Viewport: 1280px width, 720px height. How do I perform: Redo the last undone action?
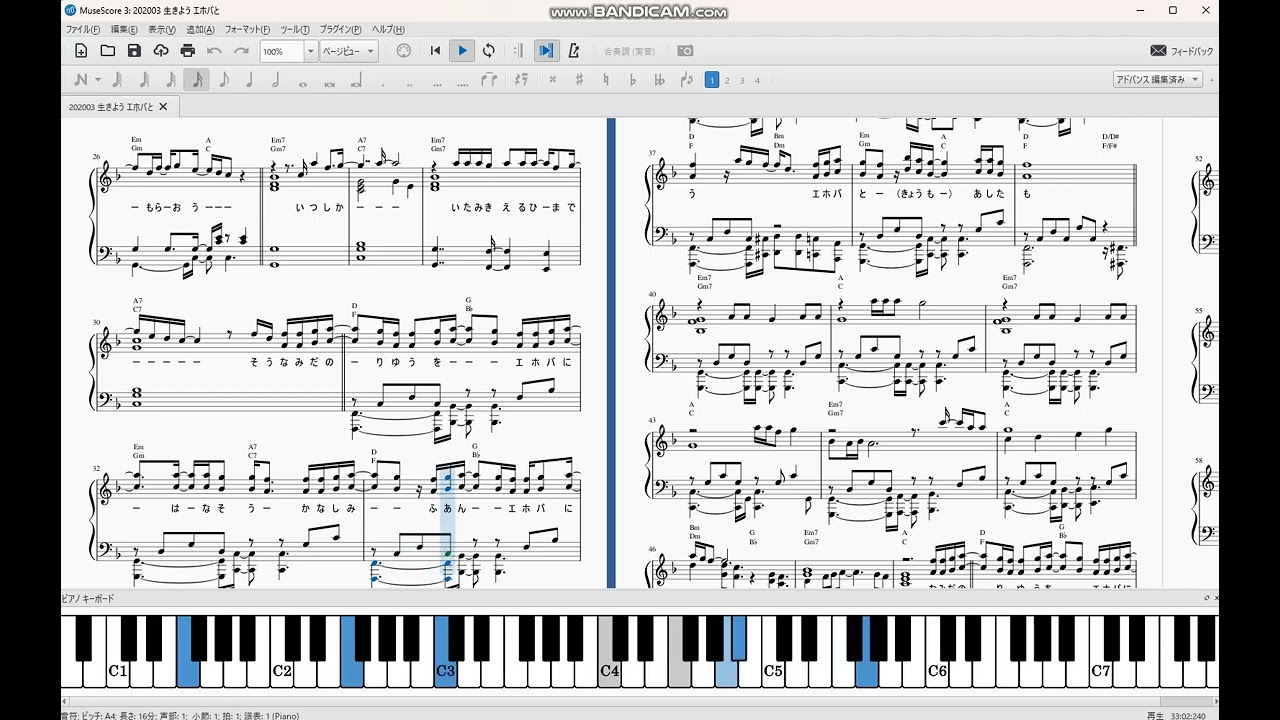[241, 51]
